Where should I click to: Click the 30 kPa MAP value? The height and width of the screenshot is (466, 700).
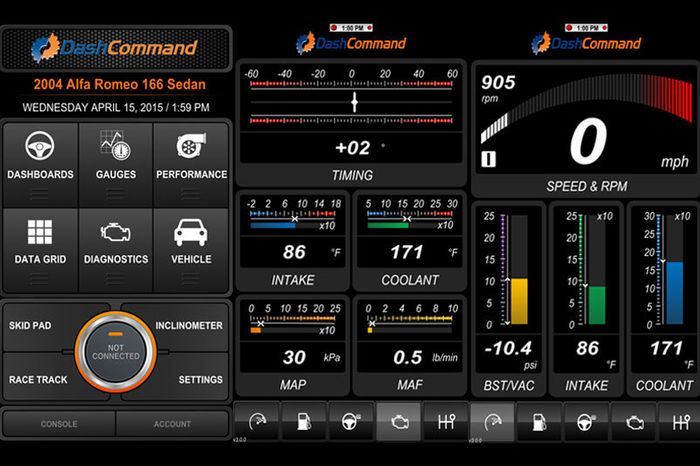coord(294,357)
